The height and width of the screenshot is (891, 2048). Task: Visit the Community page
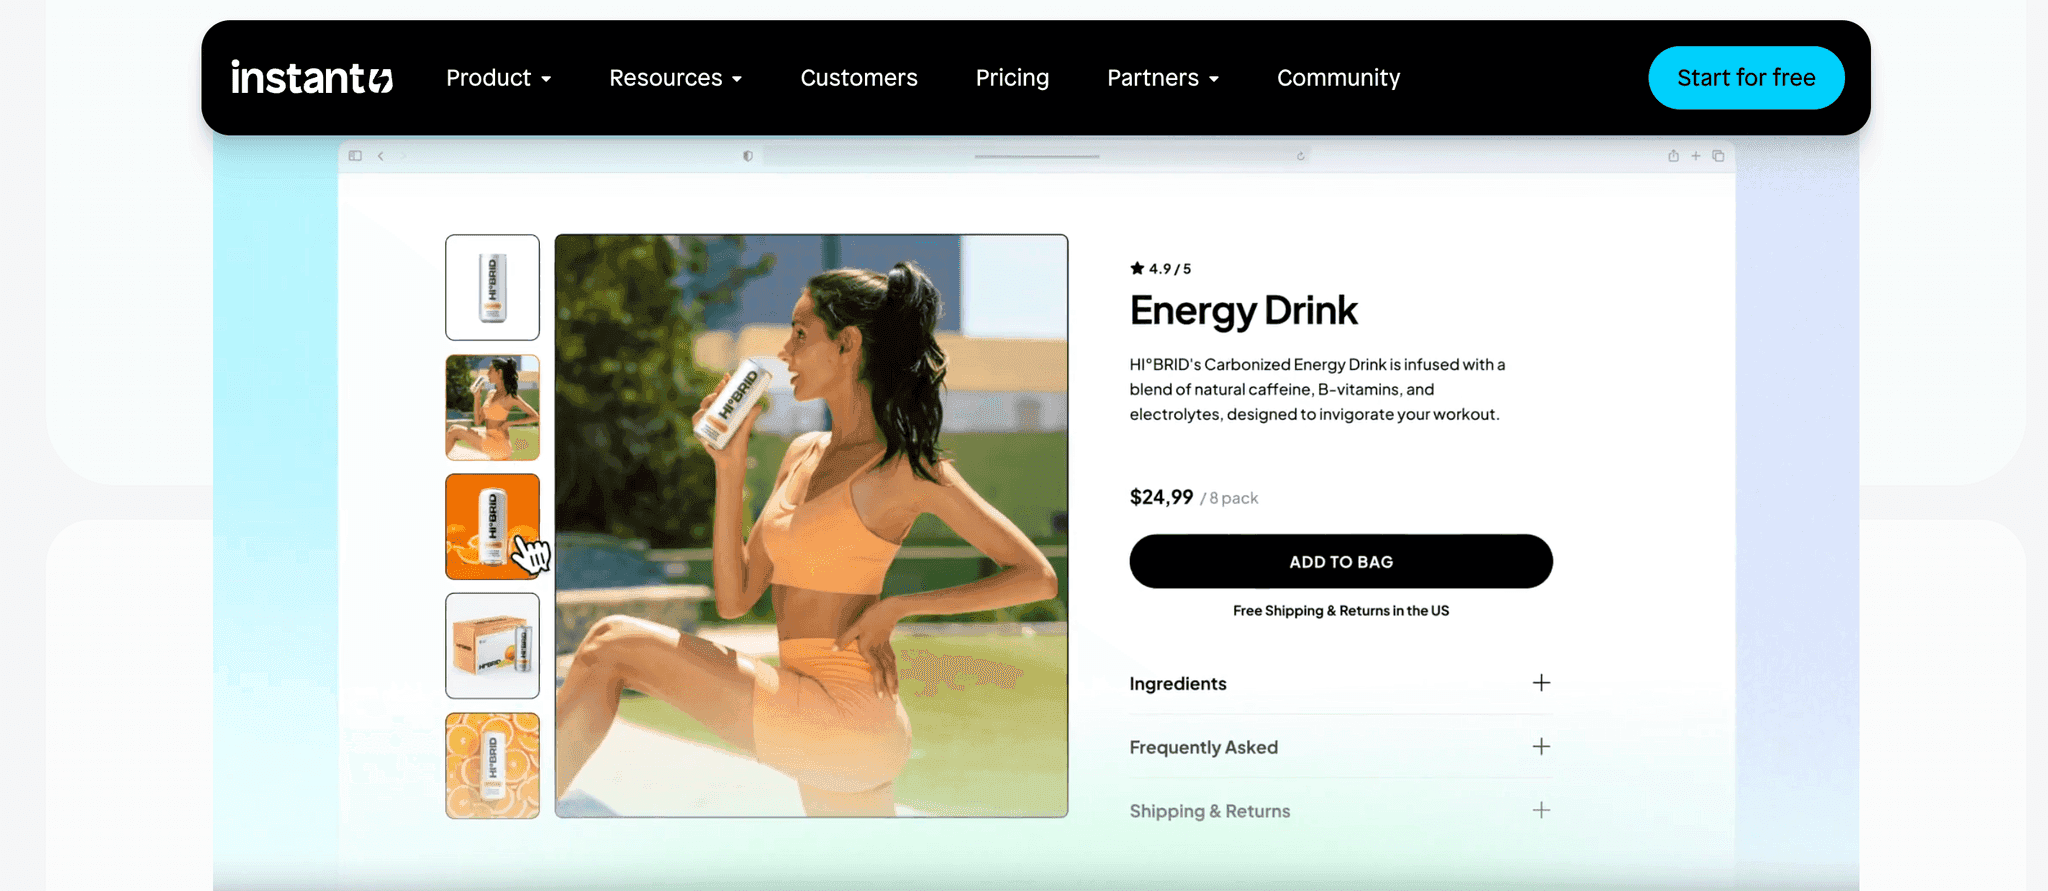(1338, 78)
